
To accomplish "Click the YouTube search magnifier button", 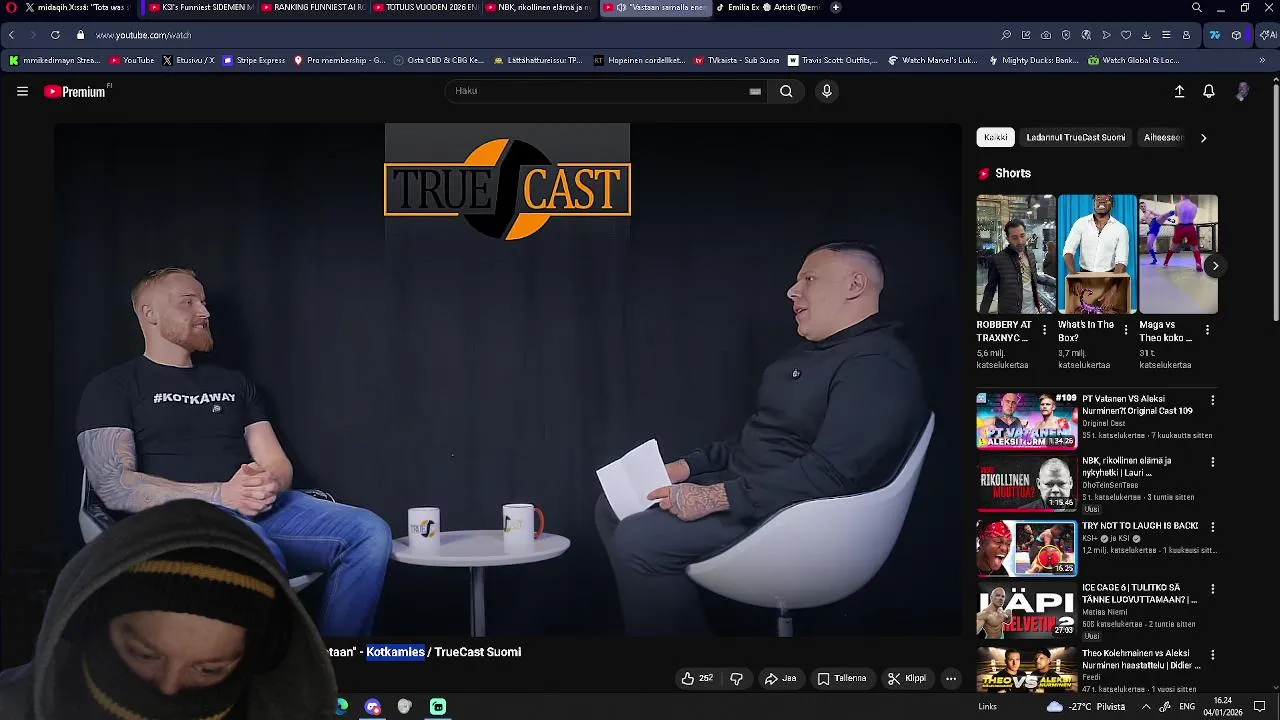I will click(786, 91).
